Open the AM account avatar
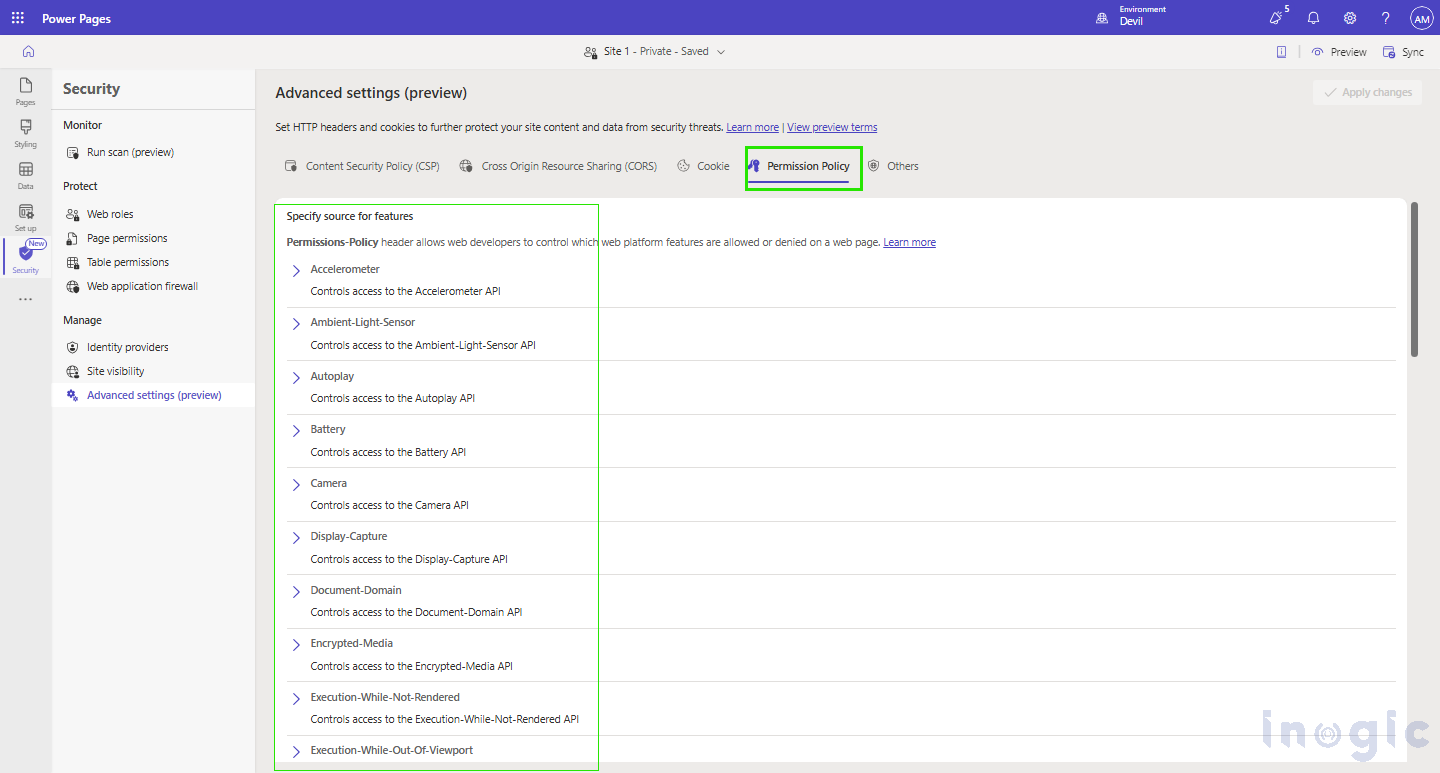Image resolution: width=1440 pixels, height=773 pixels. click(x=1421, y=18)
